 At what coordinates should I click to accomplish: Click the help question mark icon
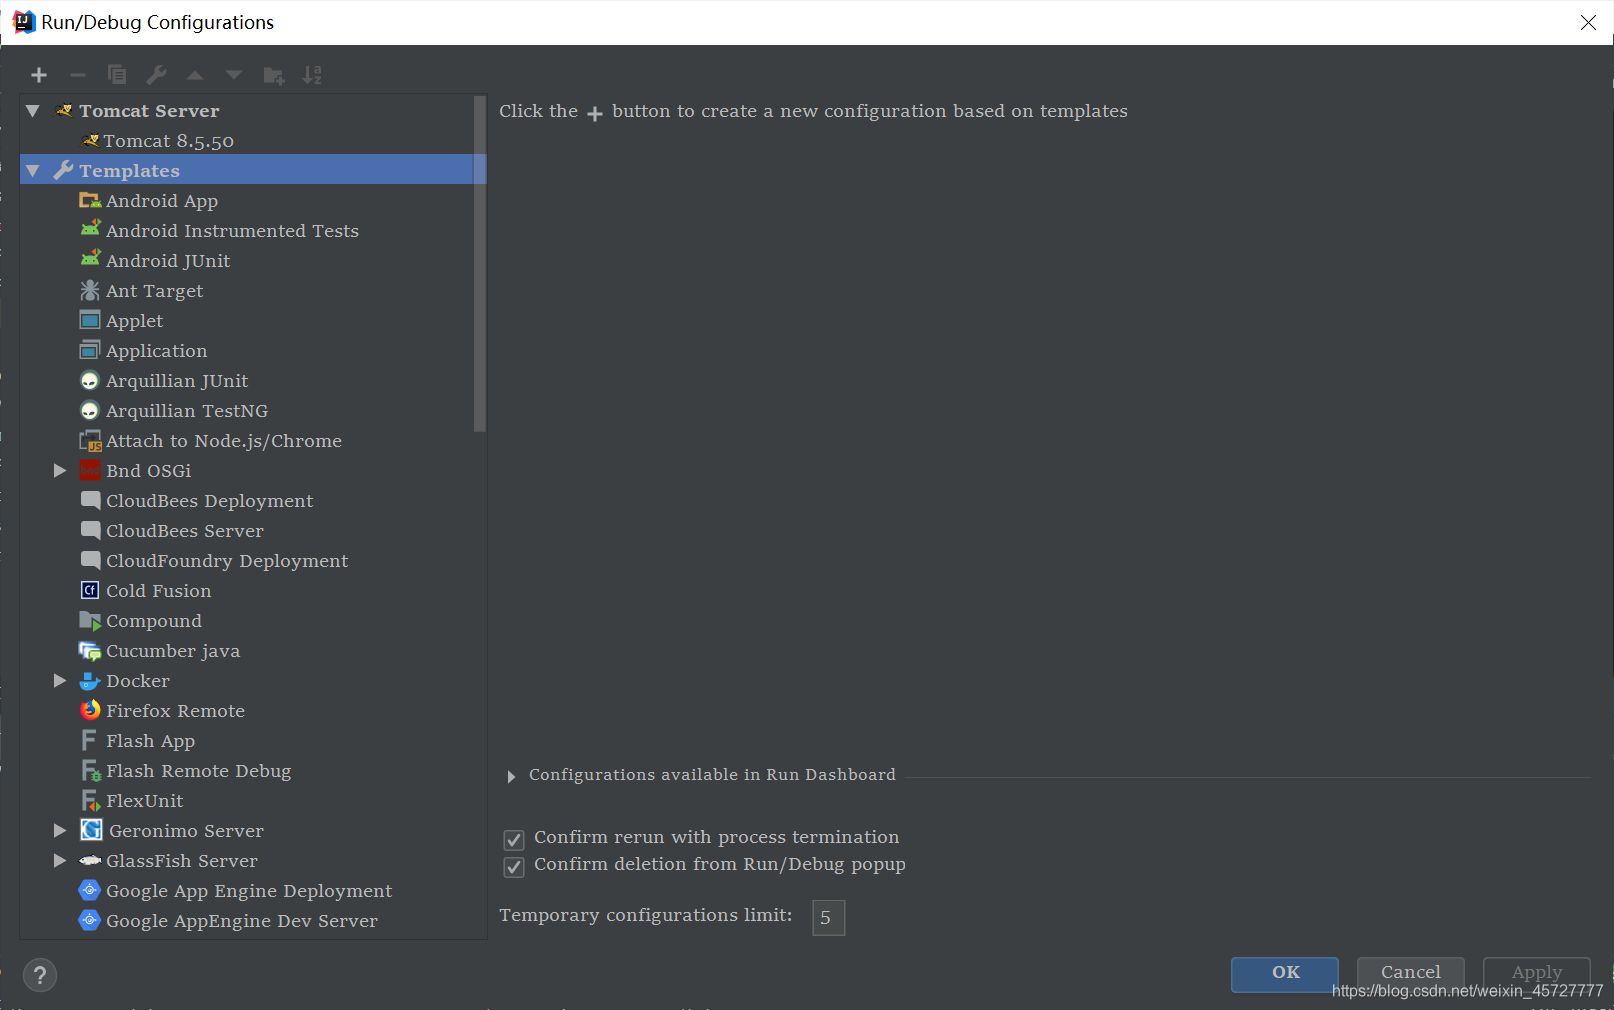(40, 975)
